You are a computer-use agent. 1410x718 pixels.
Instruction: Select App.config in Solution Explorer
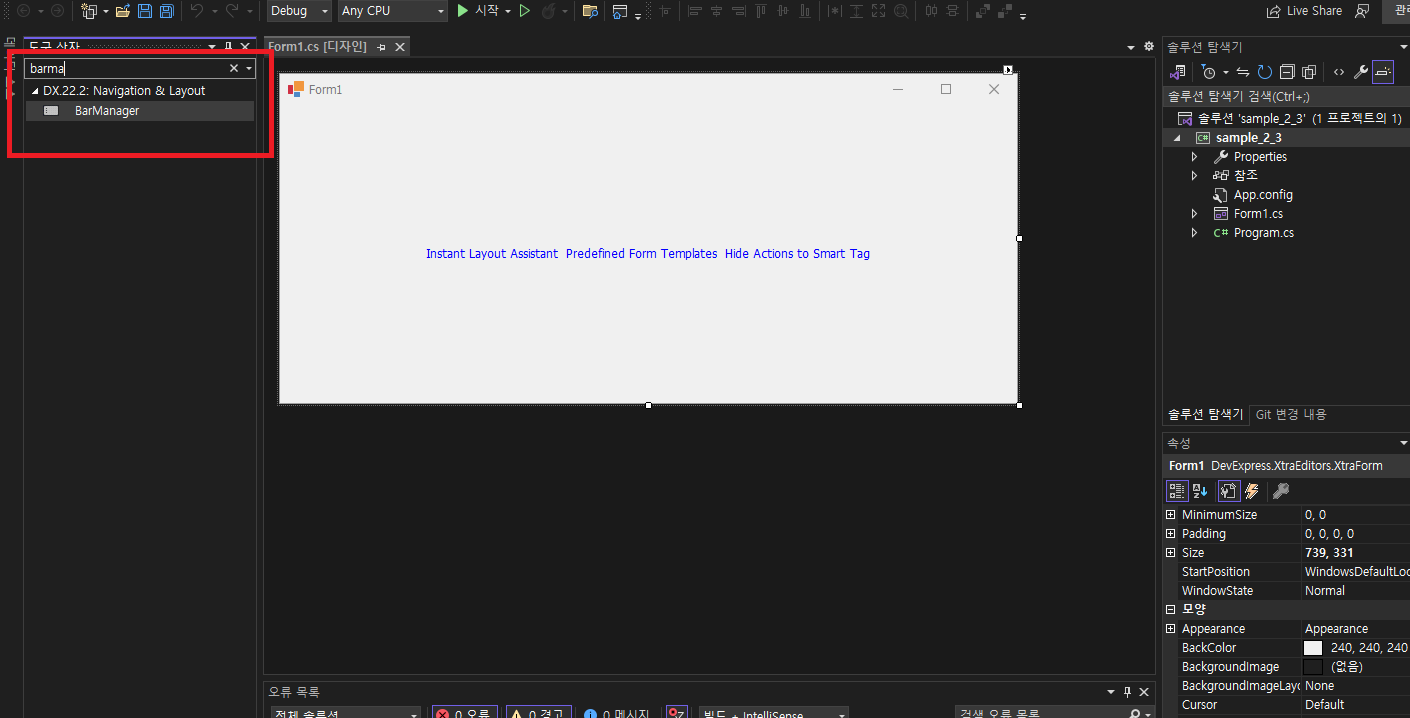[x=1263, y=195]
